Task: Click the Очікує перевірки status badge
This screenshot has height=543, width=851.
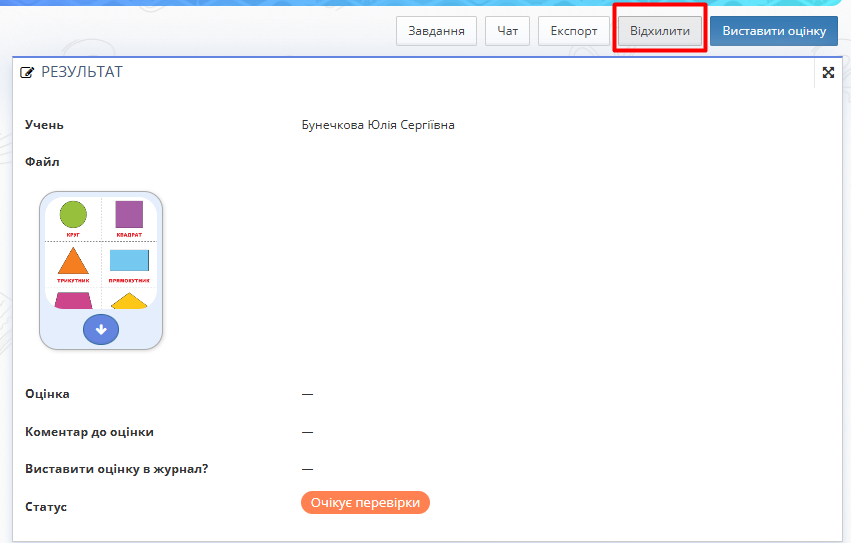Action: click(365, 502)
